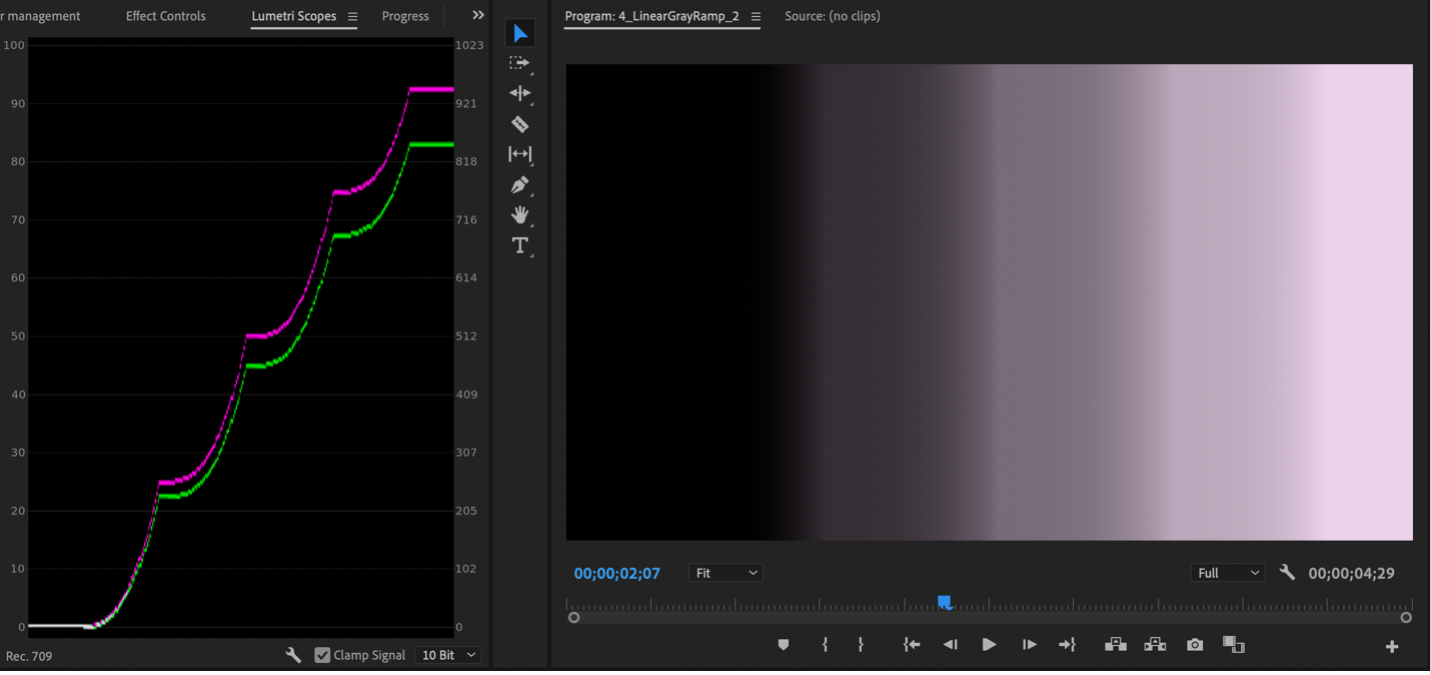
Task: Switch to the Effect Controls tab
Action: (x=165, y=15)
